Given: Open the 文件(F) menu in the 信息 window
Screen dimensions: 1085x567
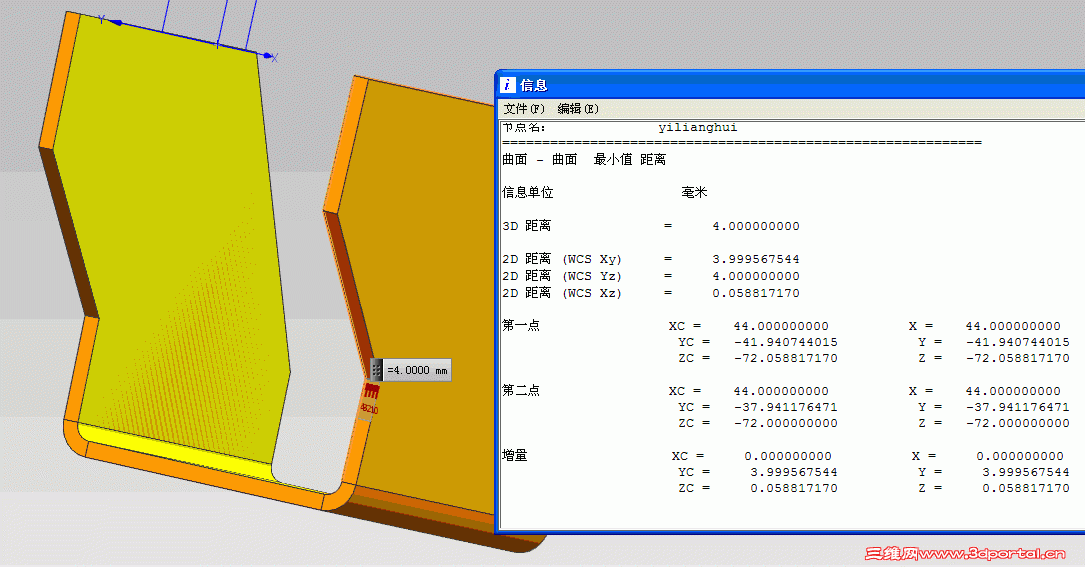Looking at the screenshot, I should coord(524,109).
